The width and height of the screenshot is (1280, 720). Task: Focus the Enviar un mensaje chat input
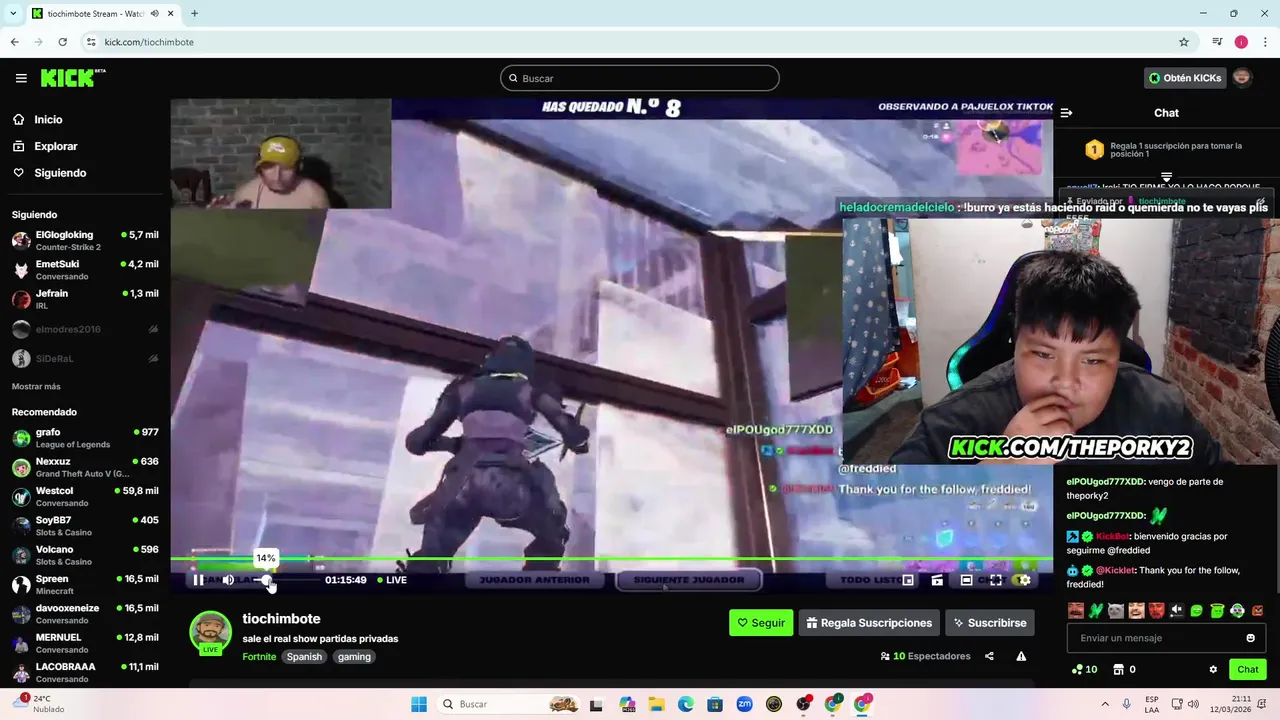[x=1166, y=638]
